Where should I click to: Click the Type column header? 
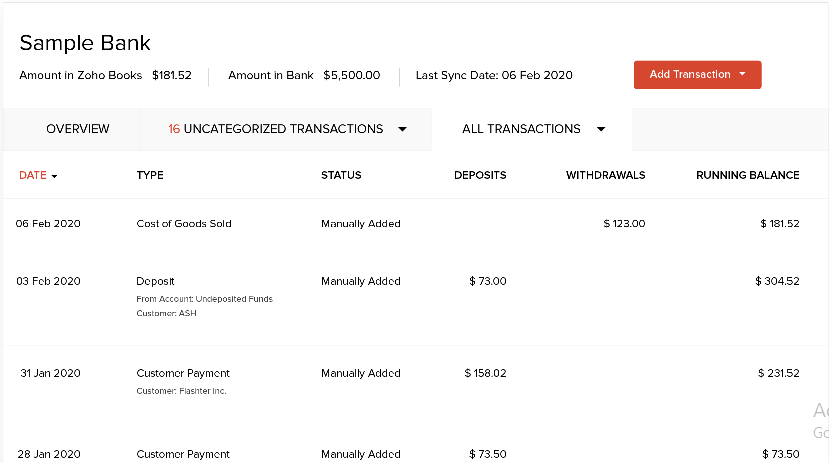tap(150, 175)
